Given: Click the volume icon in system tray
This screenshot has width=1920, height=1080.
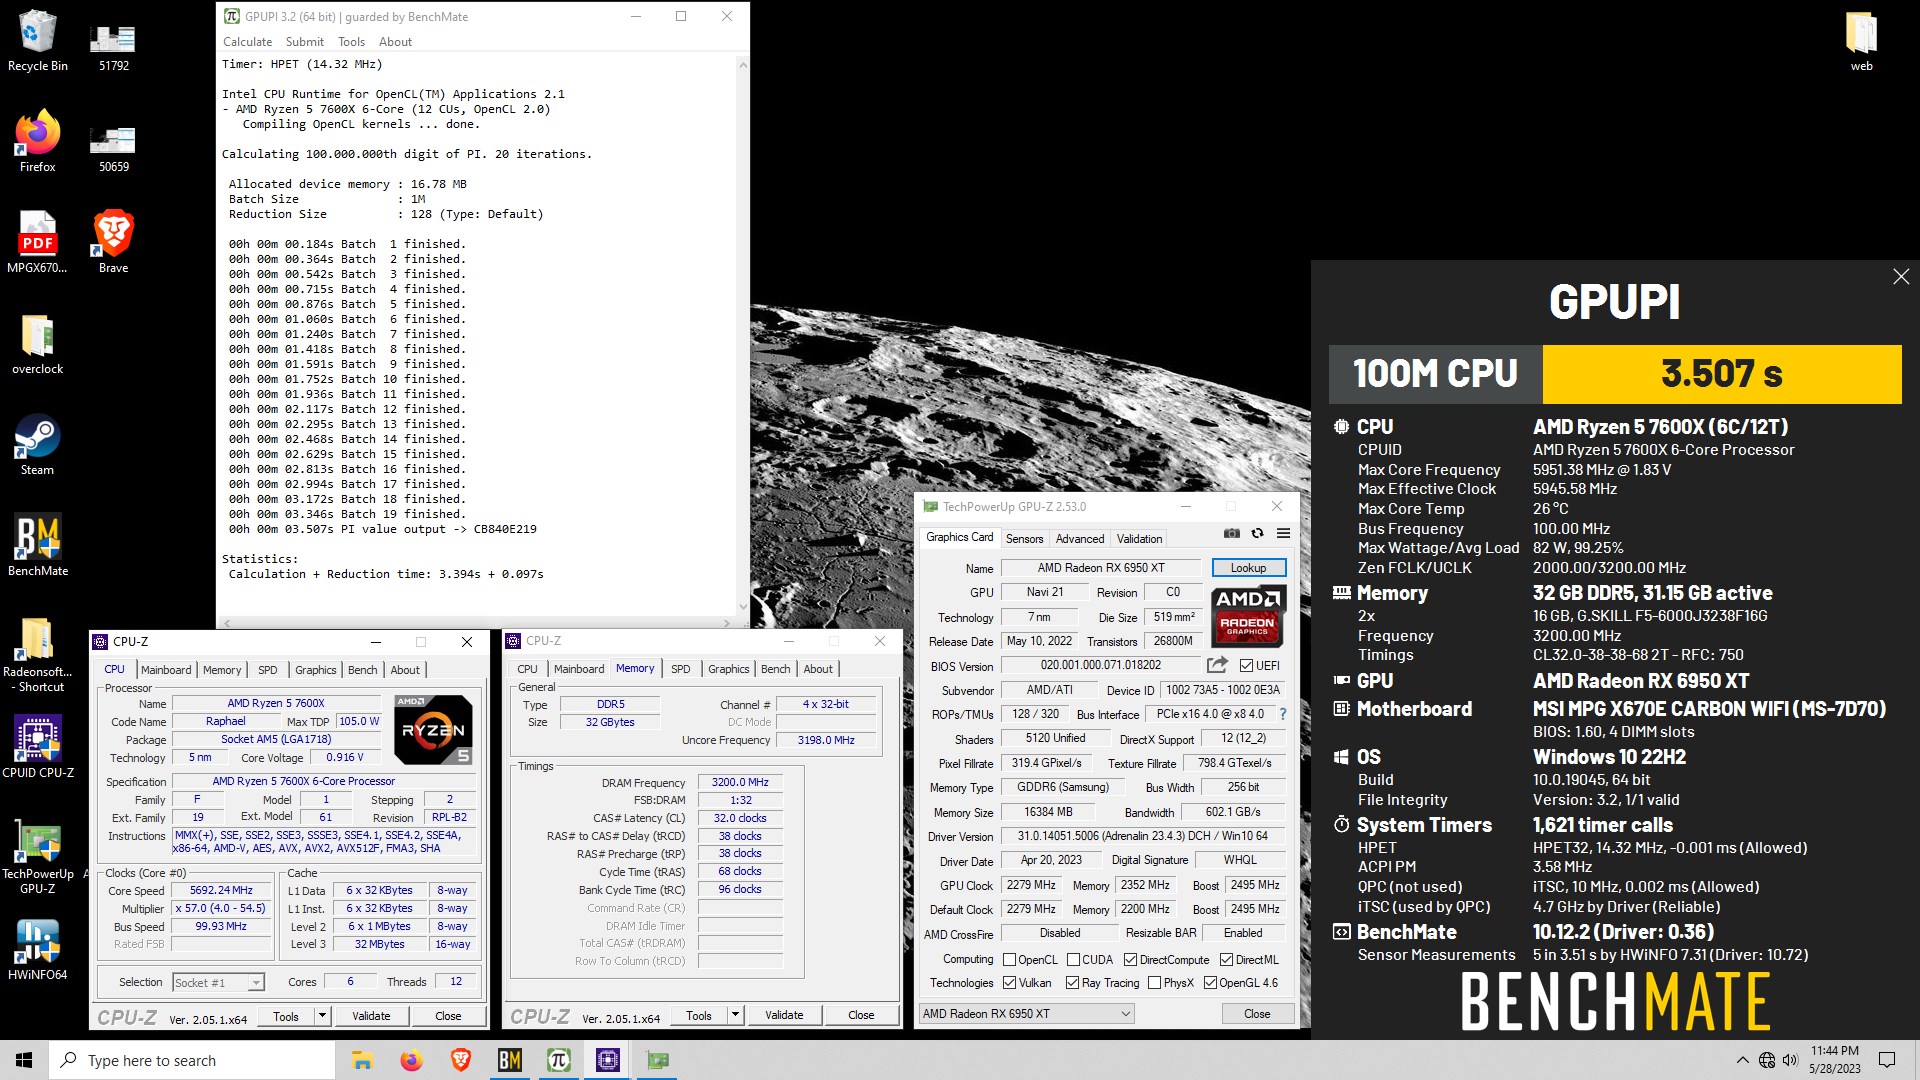Looking at the screenshot, I should click(1790, 1060).
